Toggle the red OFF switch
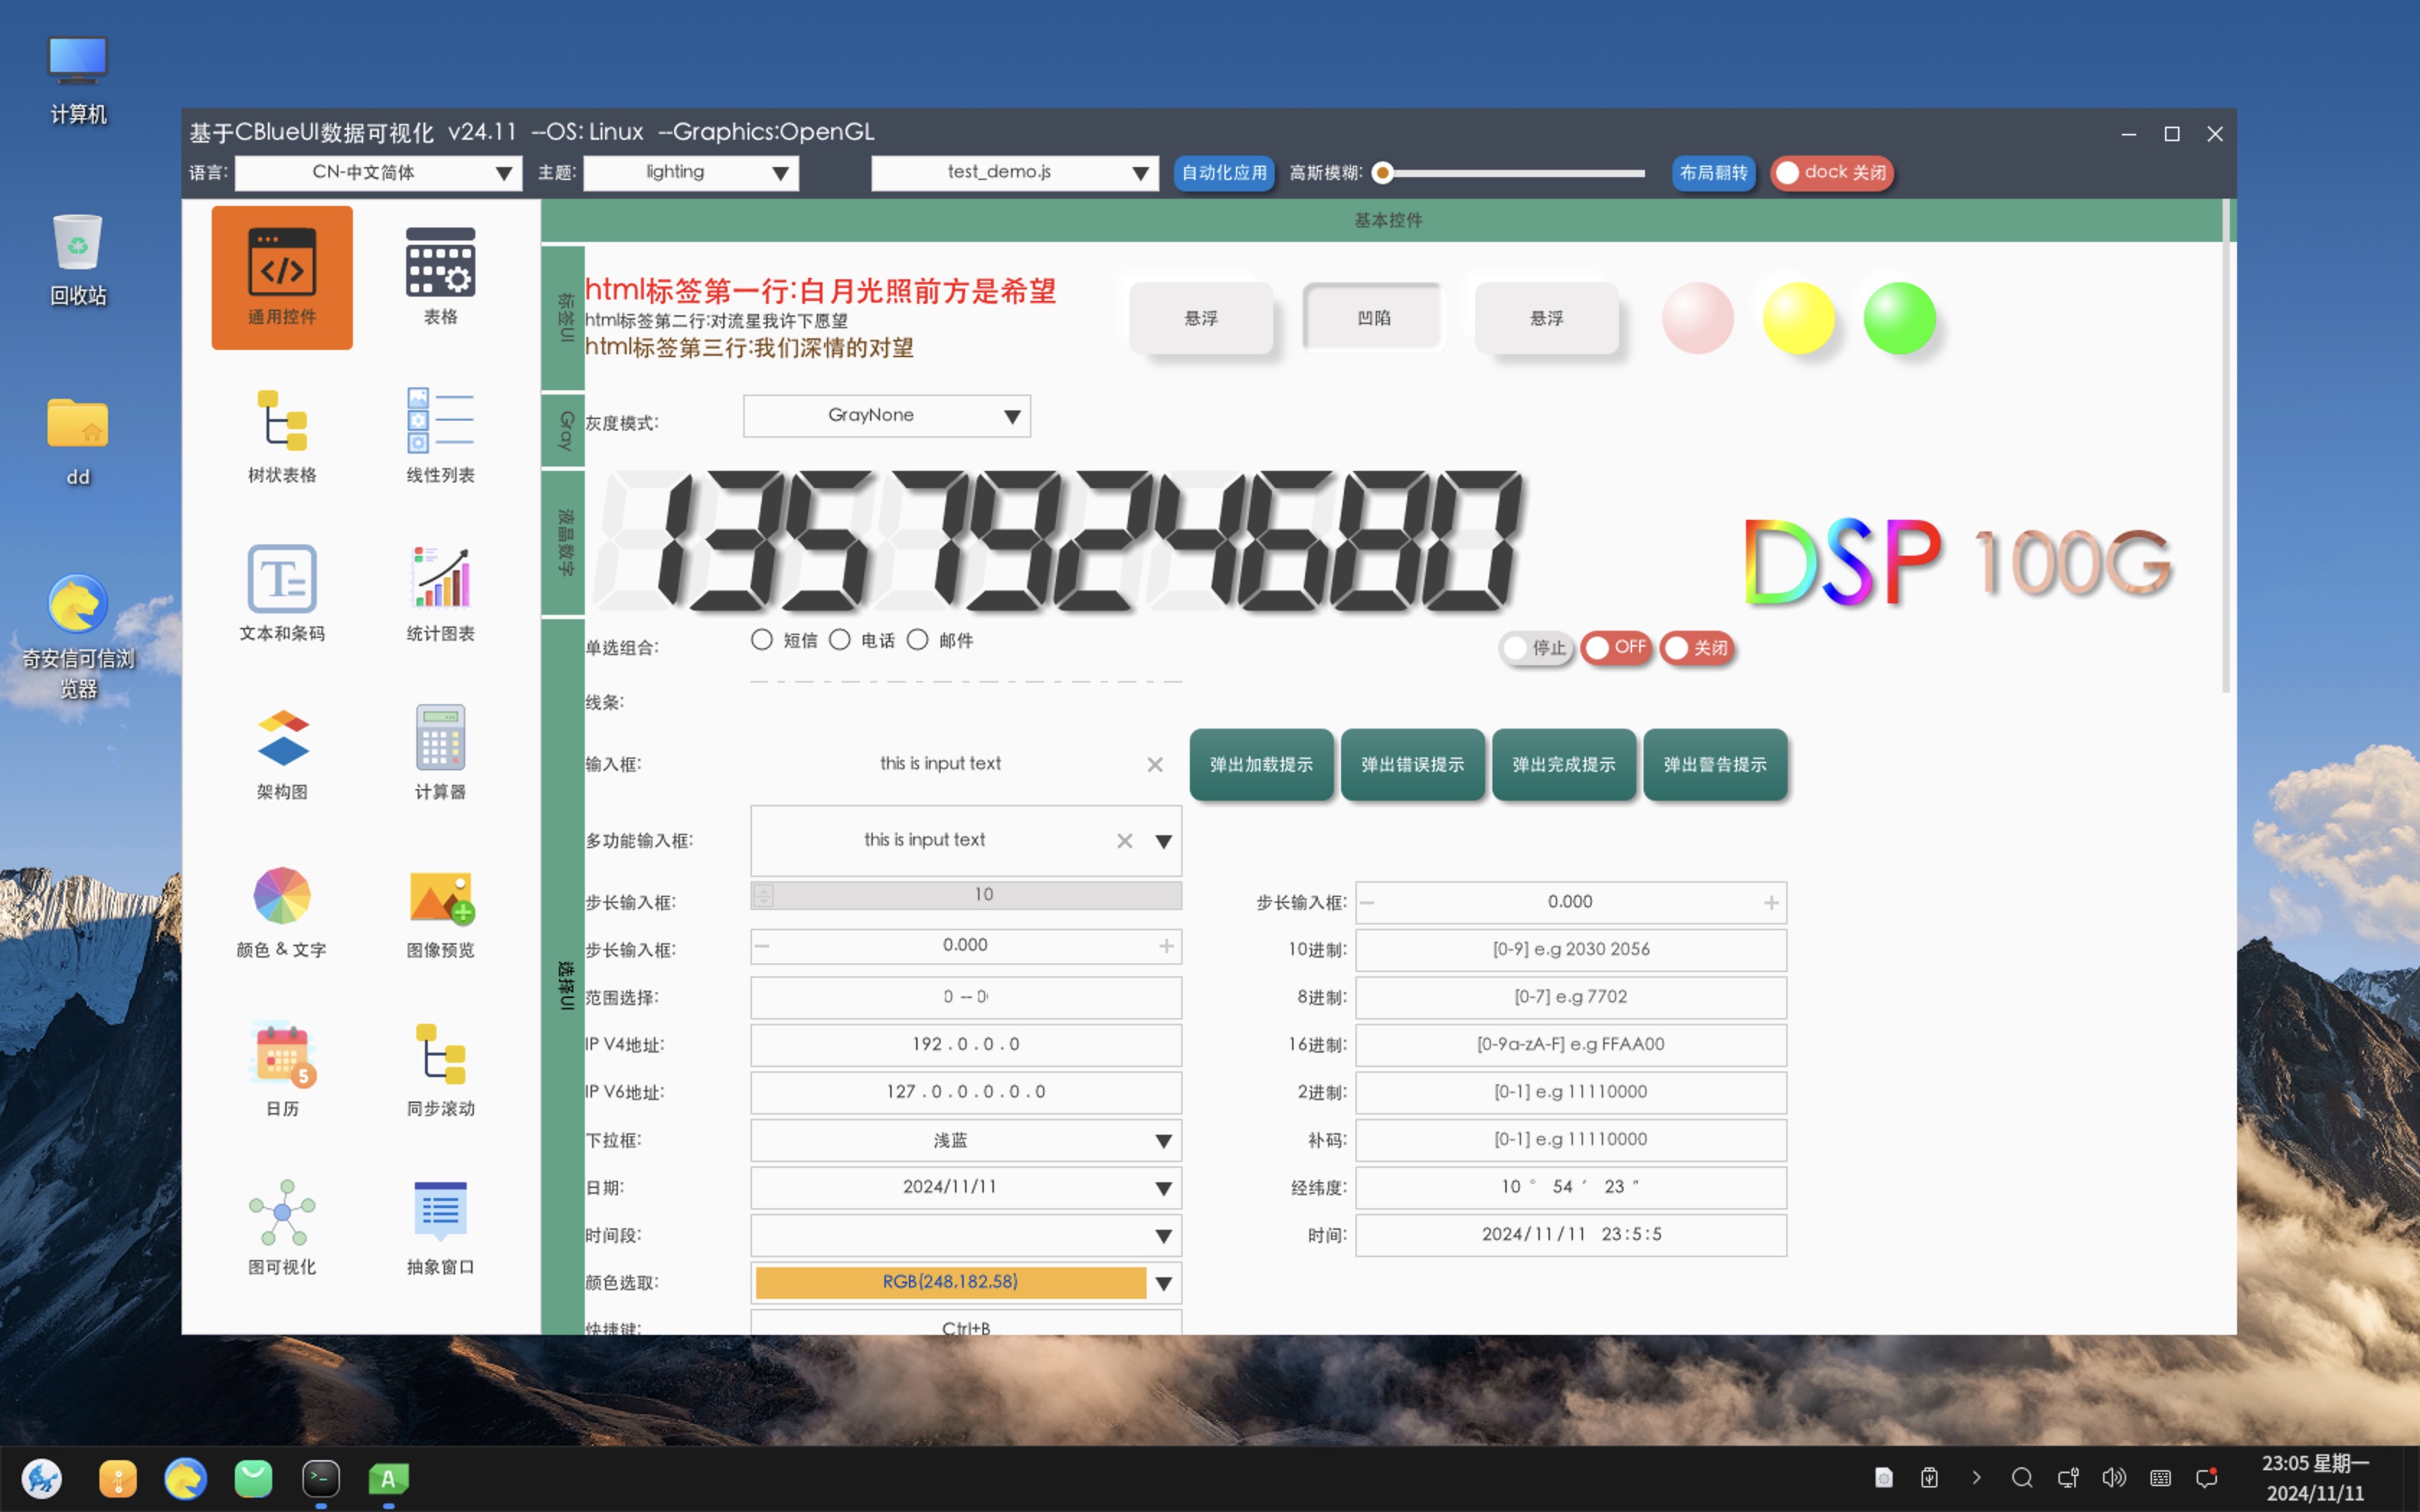This screenshot has width=2420, height=1512. click(x=1616, y=648)
